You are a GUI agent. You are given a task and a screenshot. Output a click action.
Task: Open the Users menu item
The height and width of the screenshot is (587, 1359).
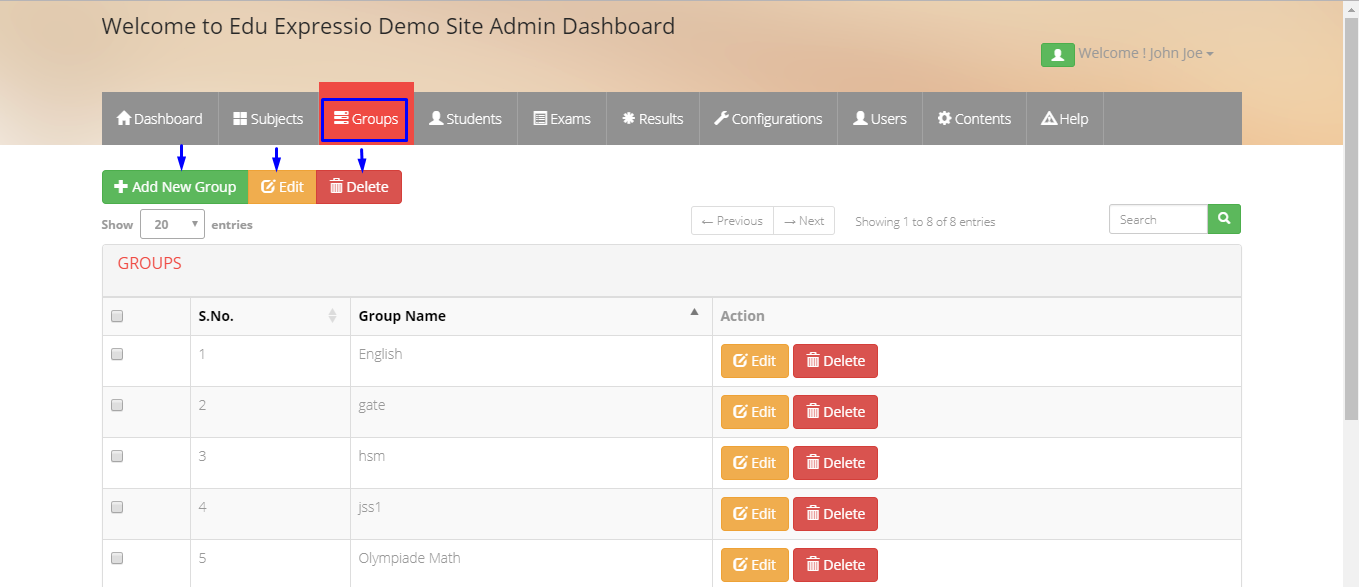pyautogui.click(x=880, y=118)
